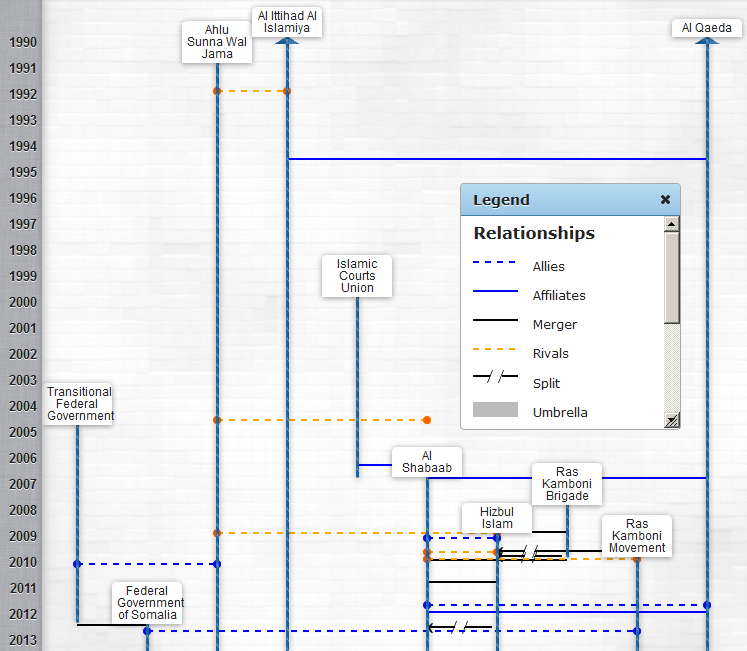Image resolution: width=747 pixels, height=651 pixels.
Task: Click the Legend panel resize handle
Action: 671,420
